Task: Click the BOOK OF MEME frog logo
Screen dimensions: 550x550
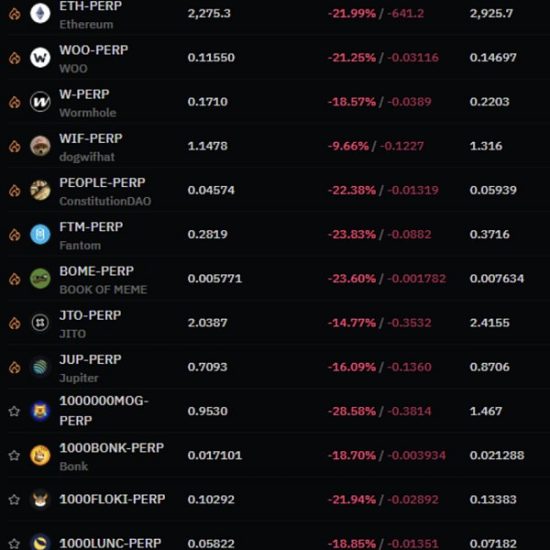Action: coord(40,279)
